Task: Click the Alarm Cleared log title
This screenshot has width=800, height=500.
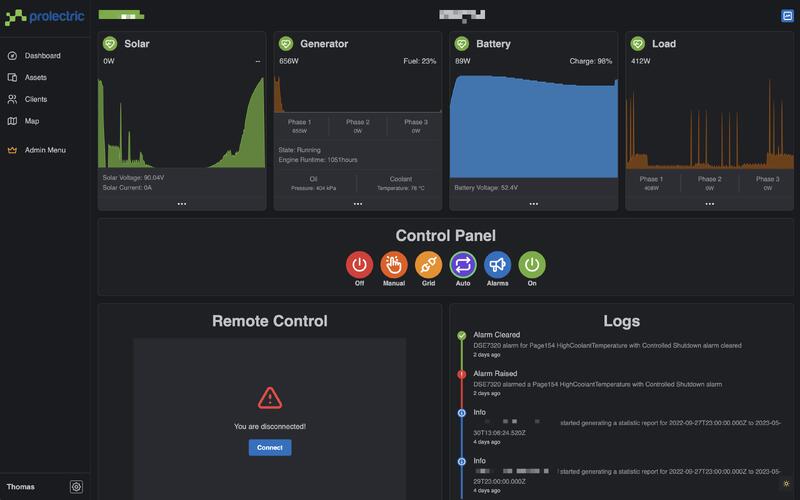Action: pos(496,335)
